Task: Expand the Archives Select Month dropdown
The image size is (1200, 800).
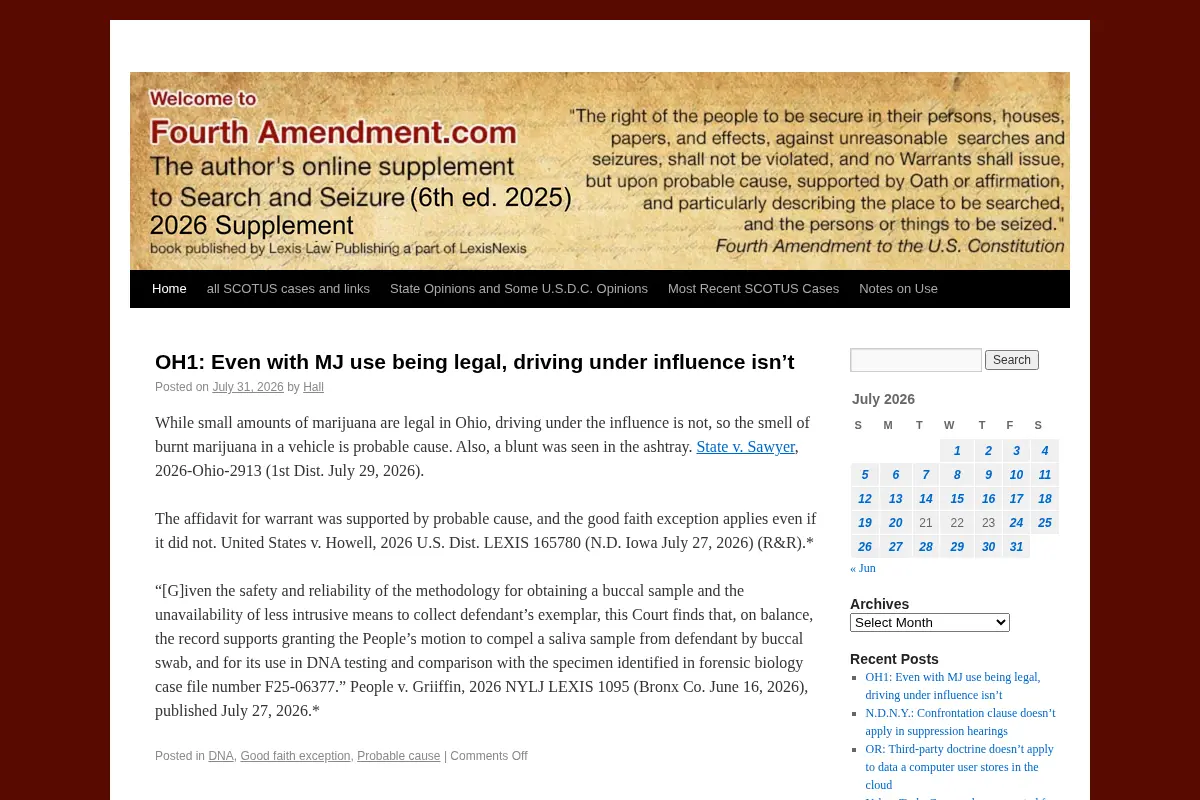Action: tap(930, 622)
